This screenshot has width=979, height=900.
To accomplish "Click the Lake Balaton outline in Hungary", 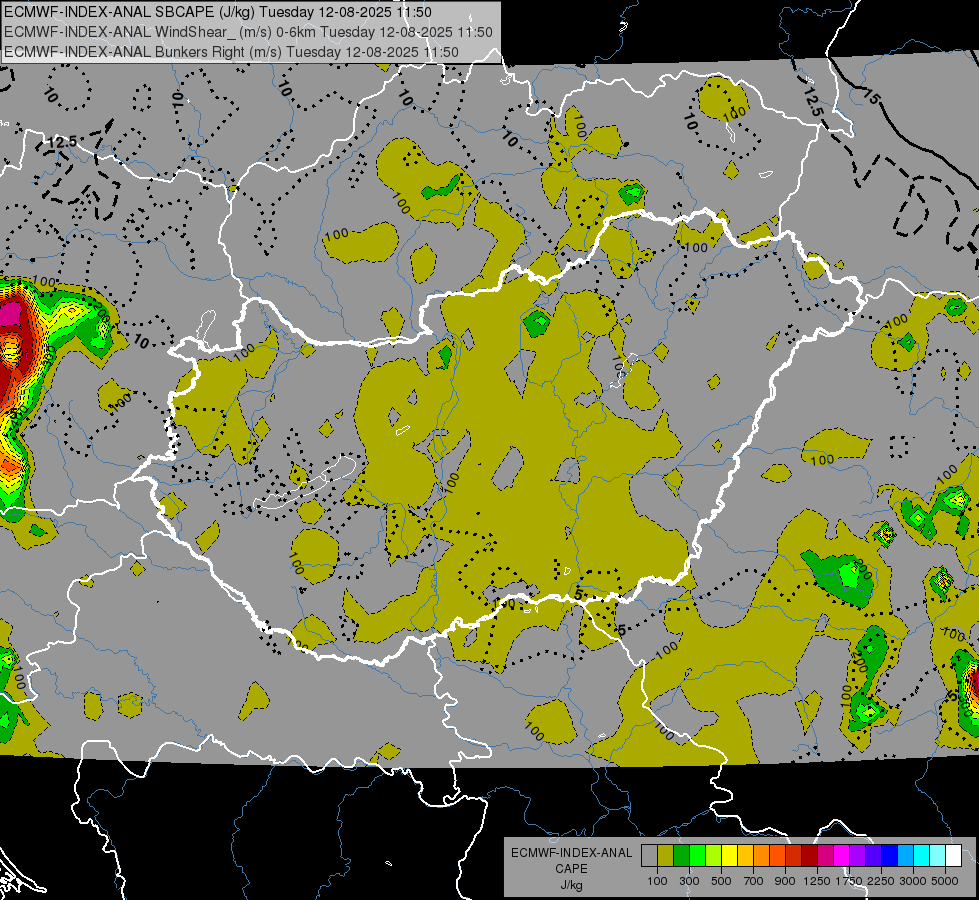I will click(306, 484).
